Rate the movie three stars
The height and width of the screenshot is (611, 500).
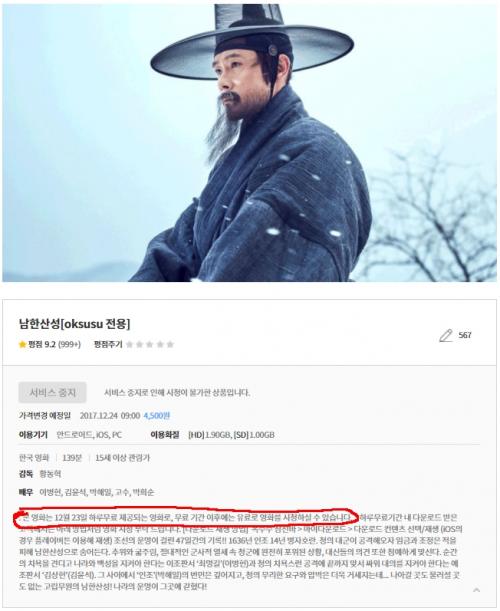tap(150, 344)
